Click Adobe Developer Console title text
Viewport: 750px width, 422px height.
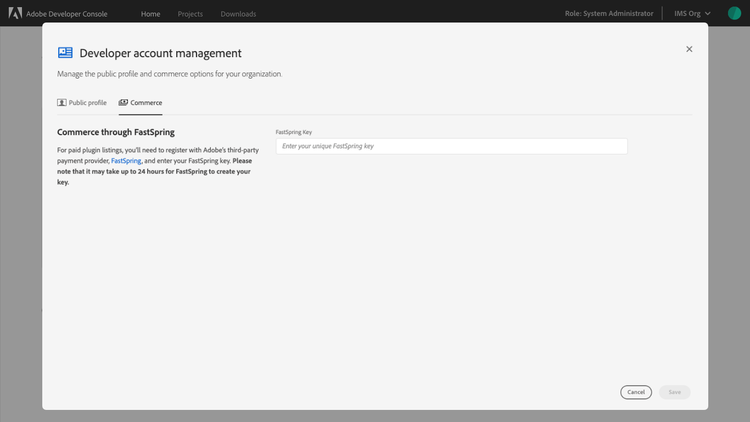point(66,14)
